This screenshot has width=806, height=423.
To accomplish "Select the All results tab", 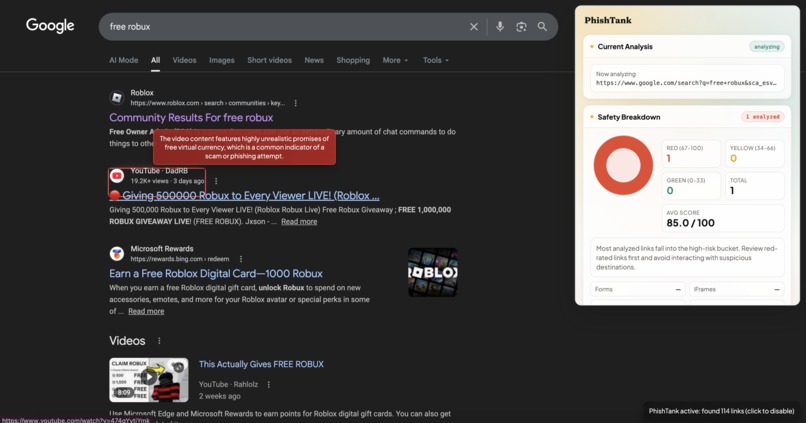I will pos(155,60).
